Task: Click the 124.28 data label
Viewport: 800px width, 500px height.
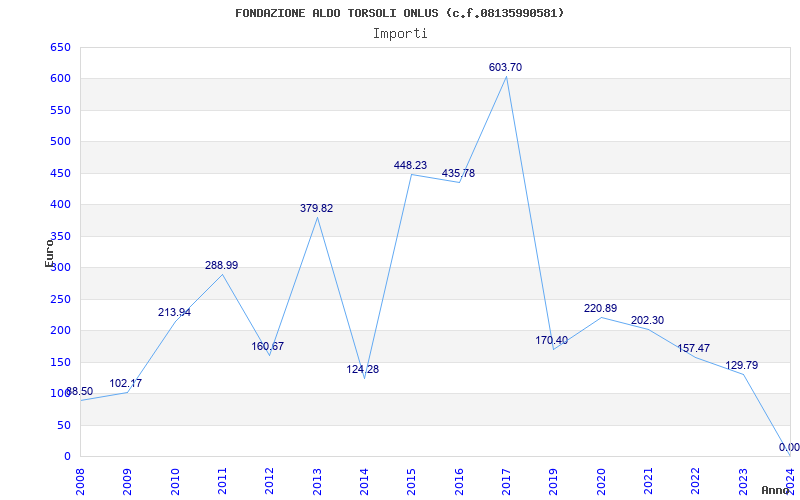Action: pyautogui.click(x=363, y=369)
